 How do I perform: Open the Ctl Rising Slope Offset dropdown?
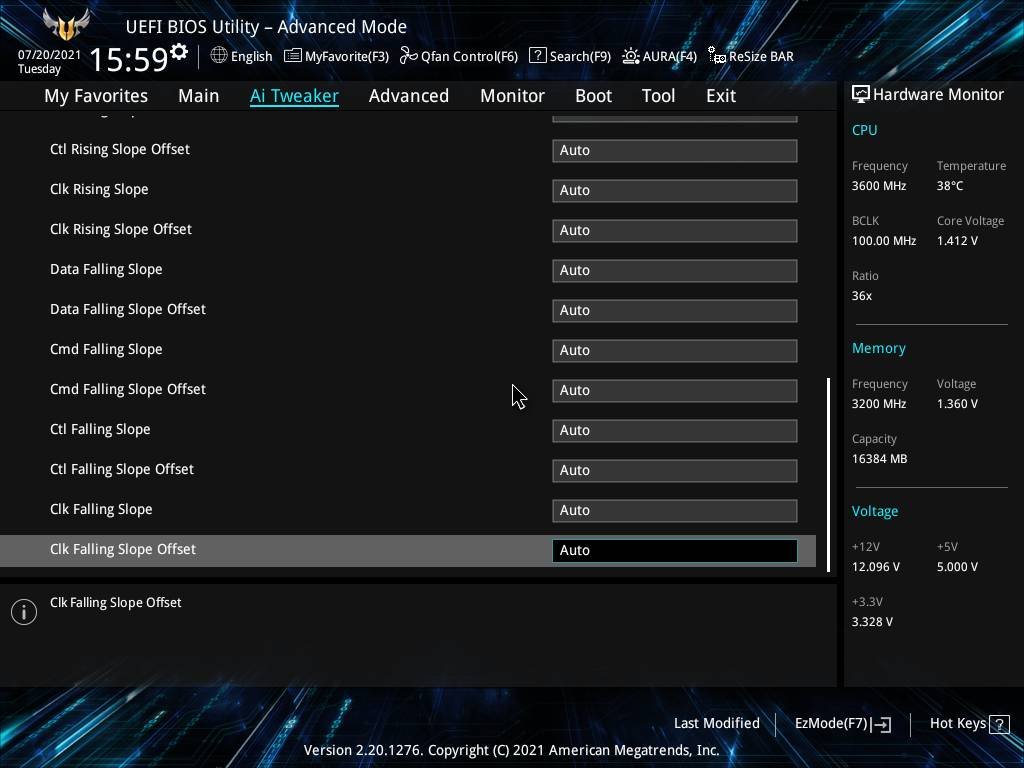pyautogui.click(x=674, y=150)
